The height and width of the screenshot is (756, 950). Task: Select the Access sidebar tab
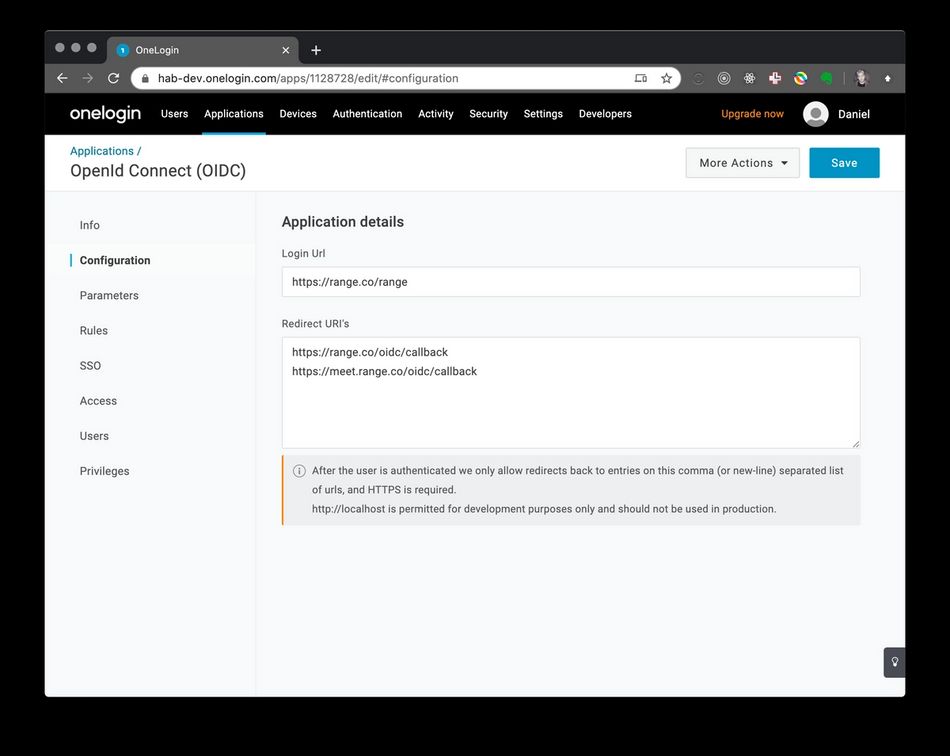98,401
